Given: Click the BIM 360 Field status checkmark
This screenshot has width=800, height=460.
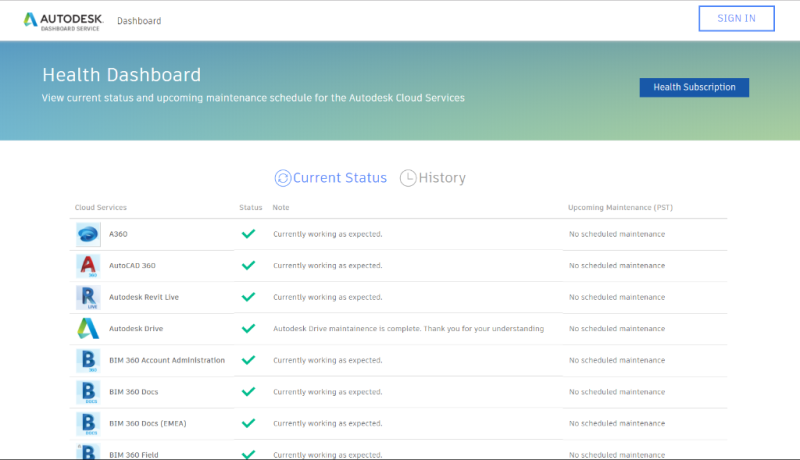Looking at the screenshot, I should 248,454.
